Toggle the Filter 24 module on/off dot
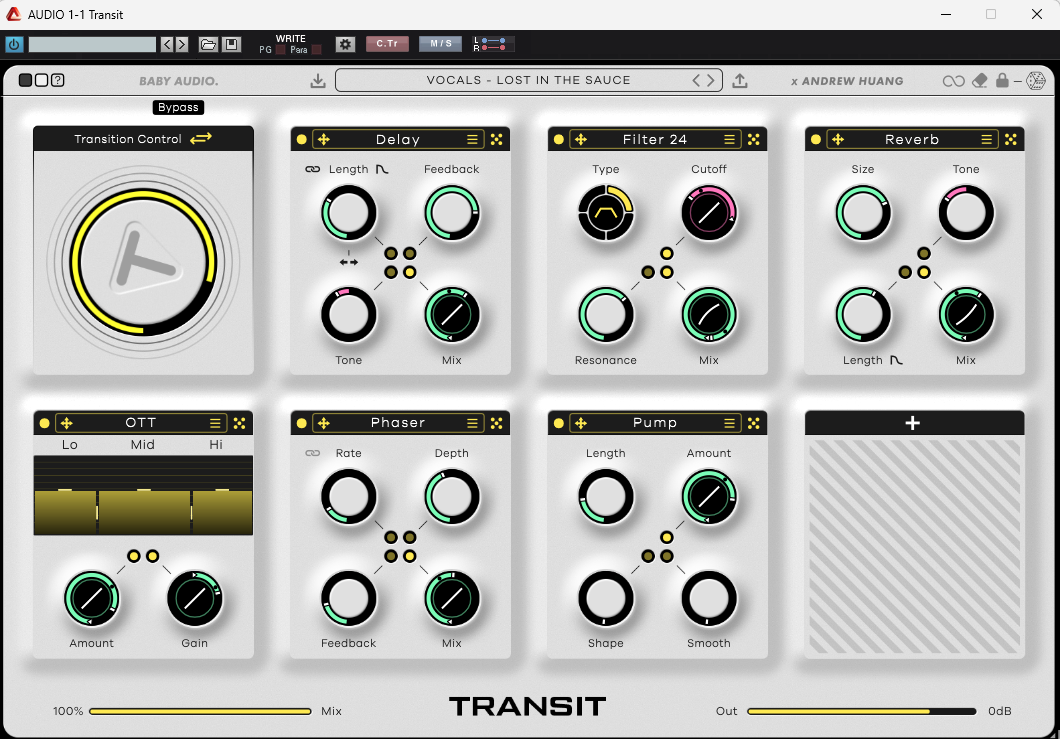This screenshot has width=1060, height=739. click(x=558, y=139)
